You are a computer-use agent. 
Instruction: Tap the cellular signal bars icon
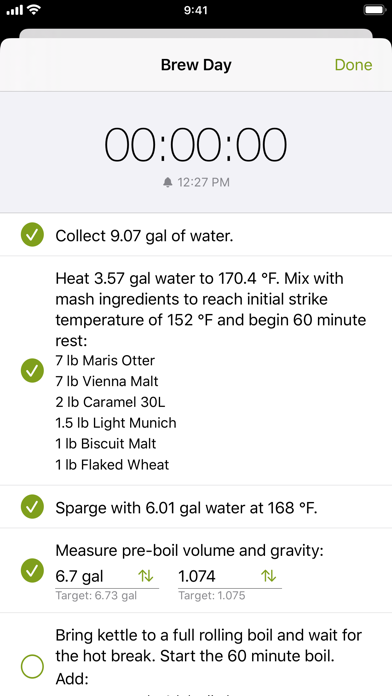coord(15,10)
